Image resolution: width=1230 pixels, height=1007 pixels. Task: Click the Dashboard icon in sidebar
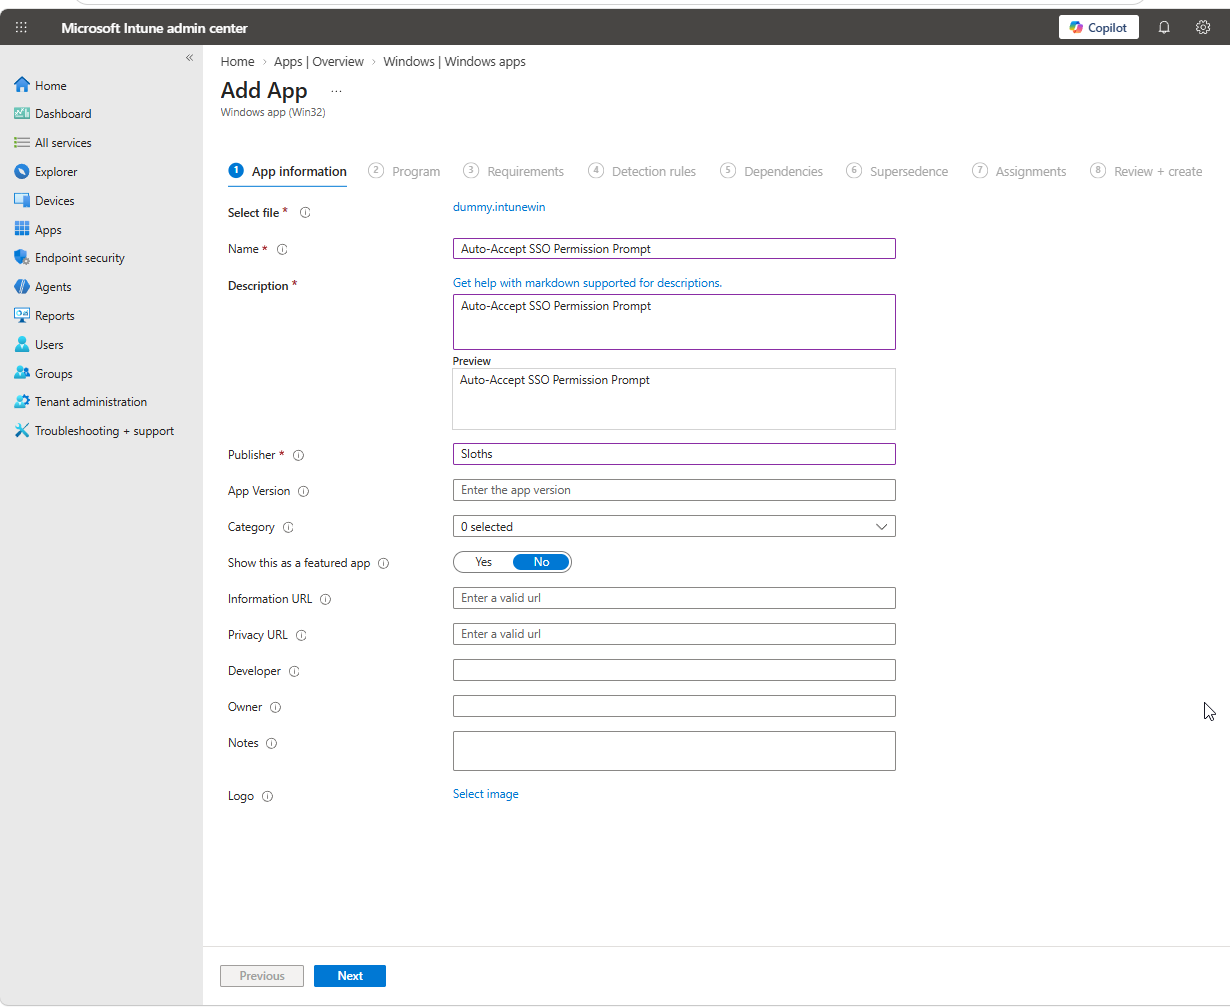pos(22,114)
